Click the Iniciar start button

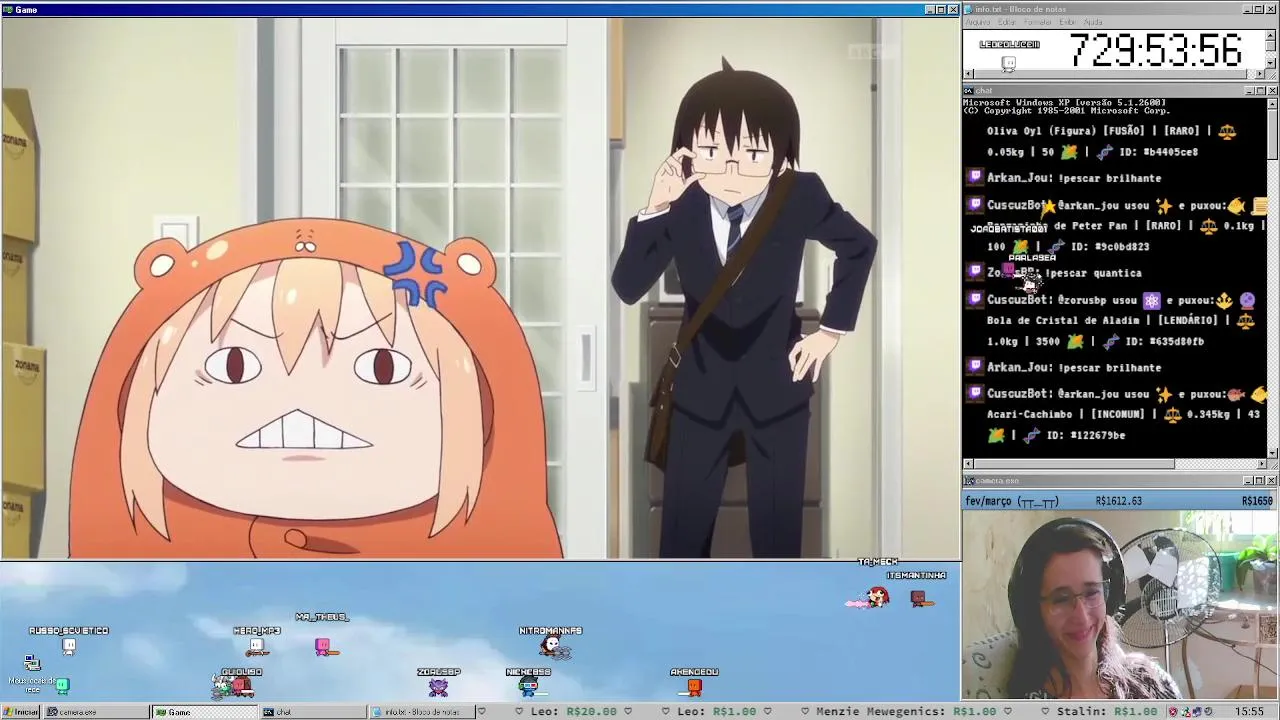click(x=20, y=712)
